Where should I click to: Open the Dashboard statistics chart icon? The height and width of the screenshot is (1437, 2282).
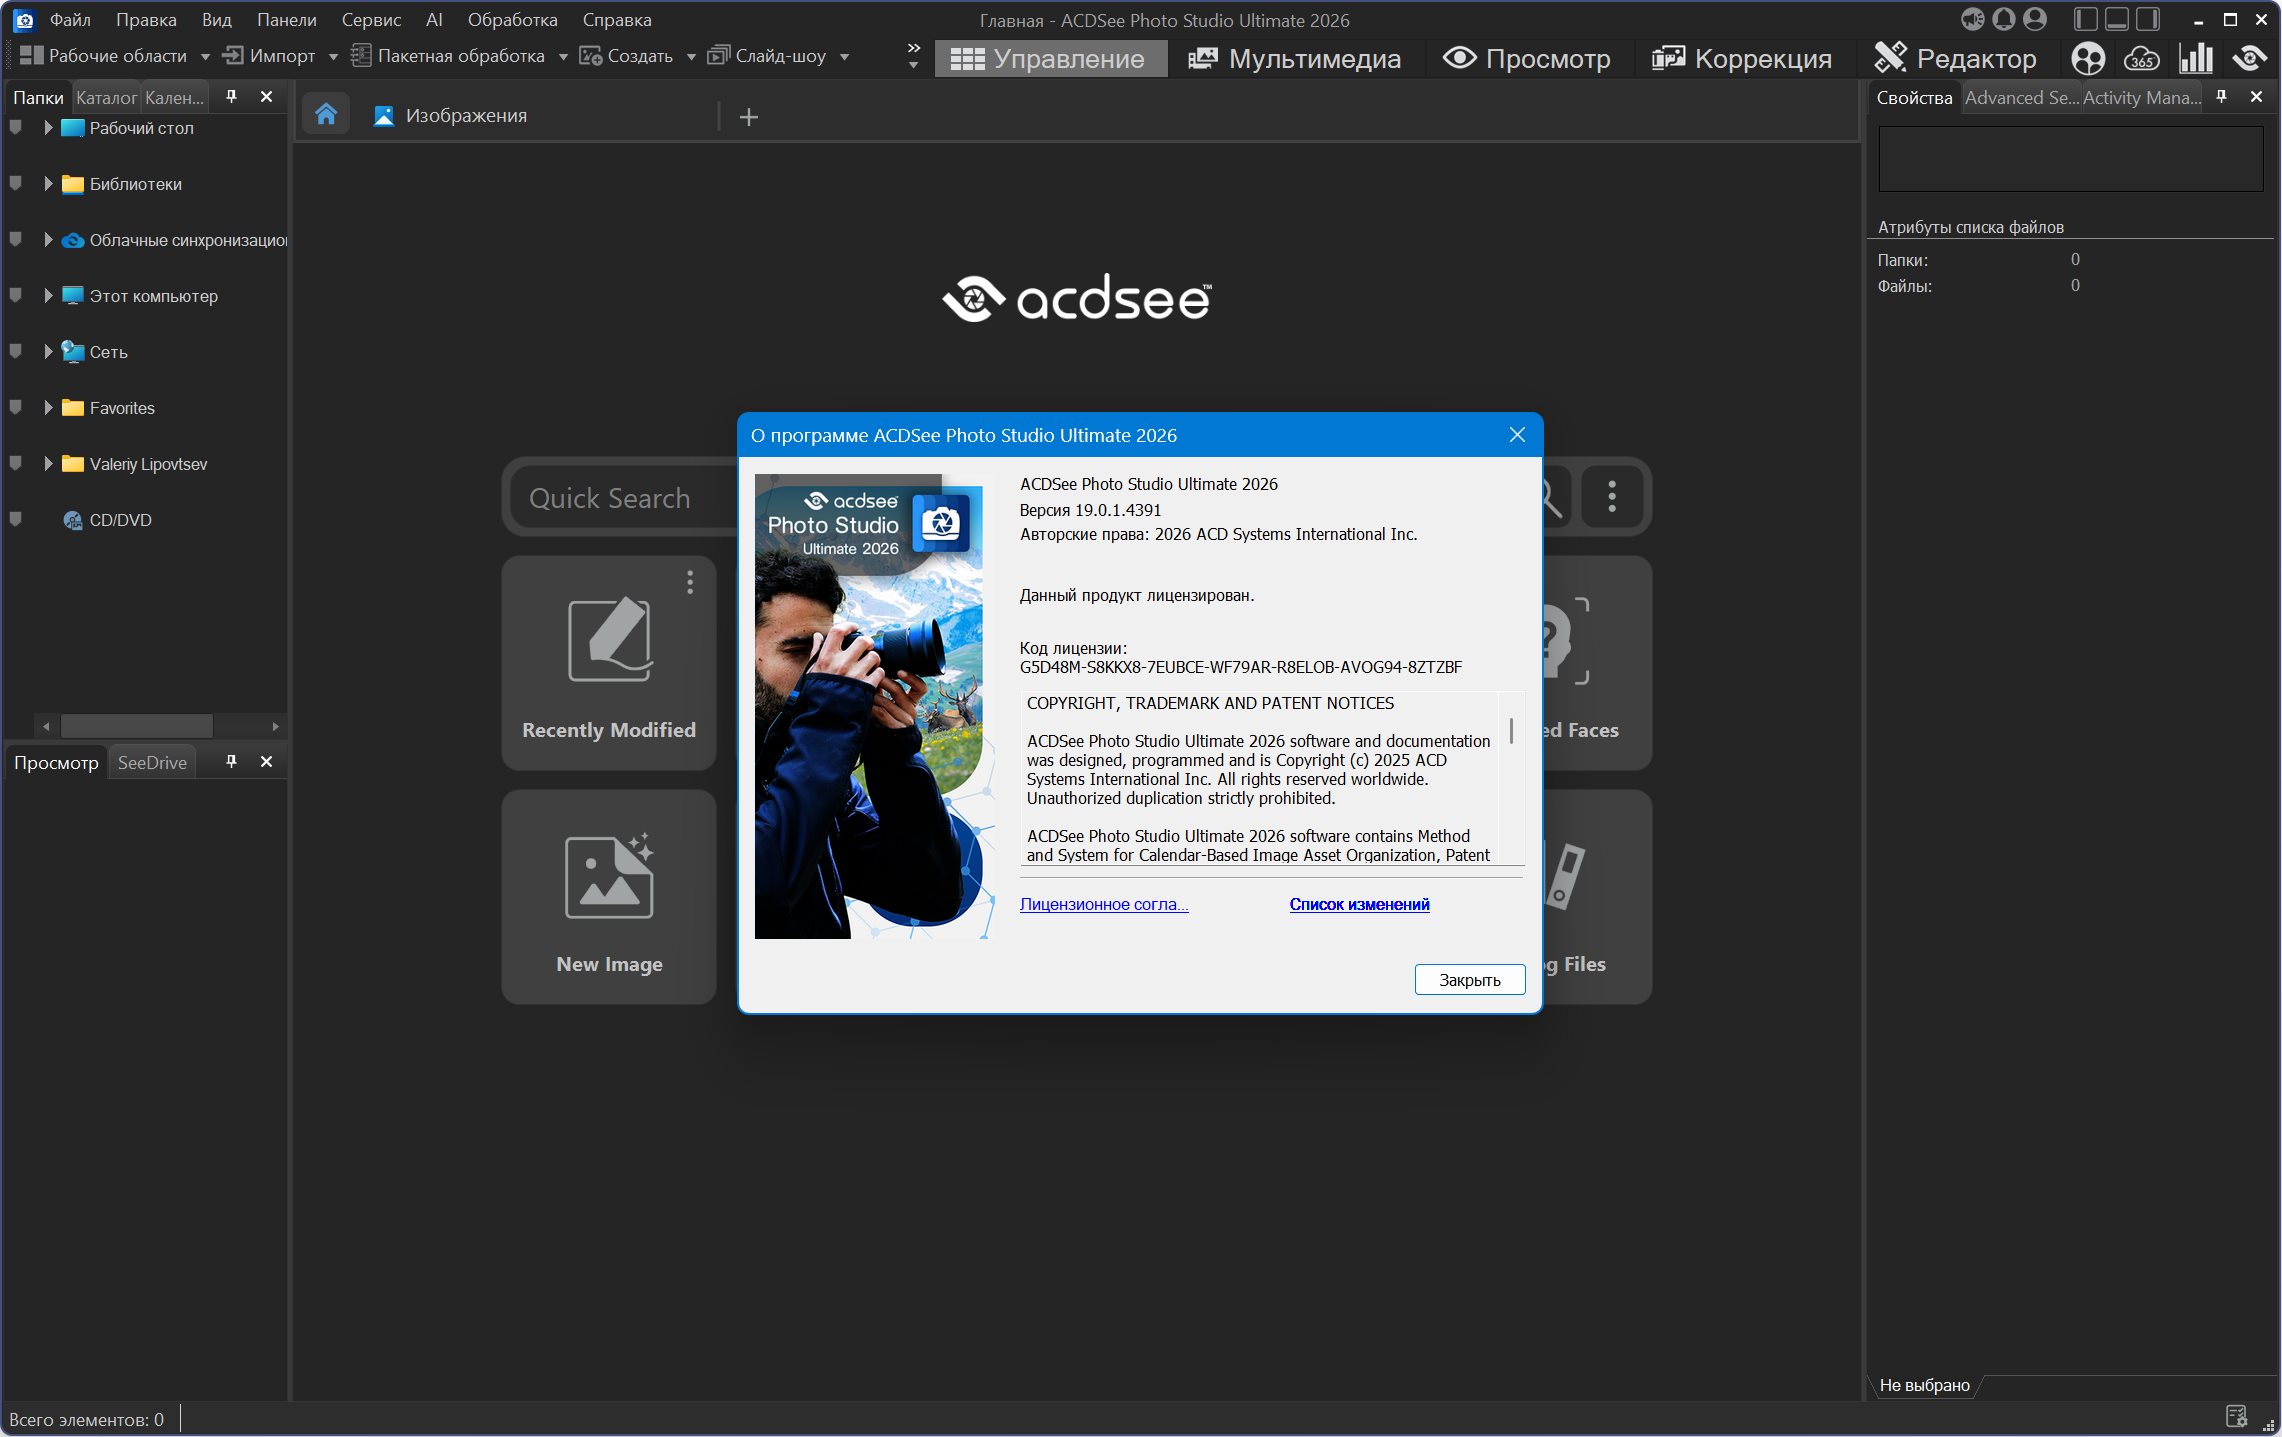point(2195,59)
